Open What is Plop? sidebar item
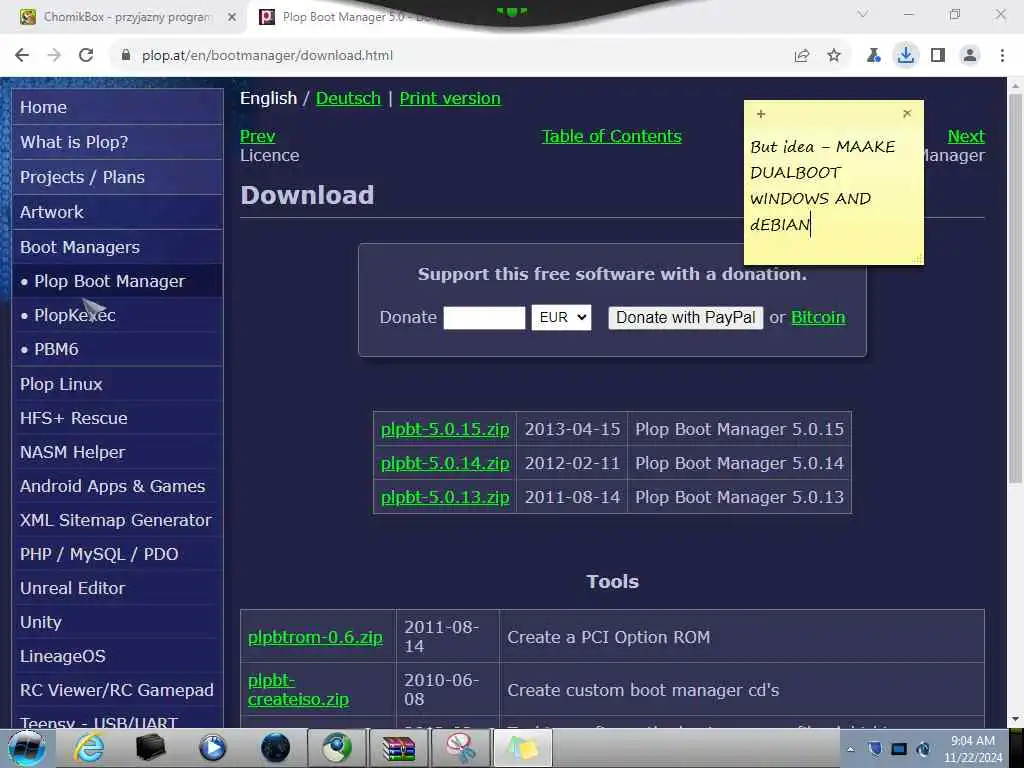This screenshot has width=1024, height=768. 118,142
